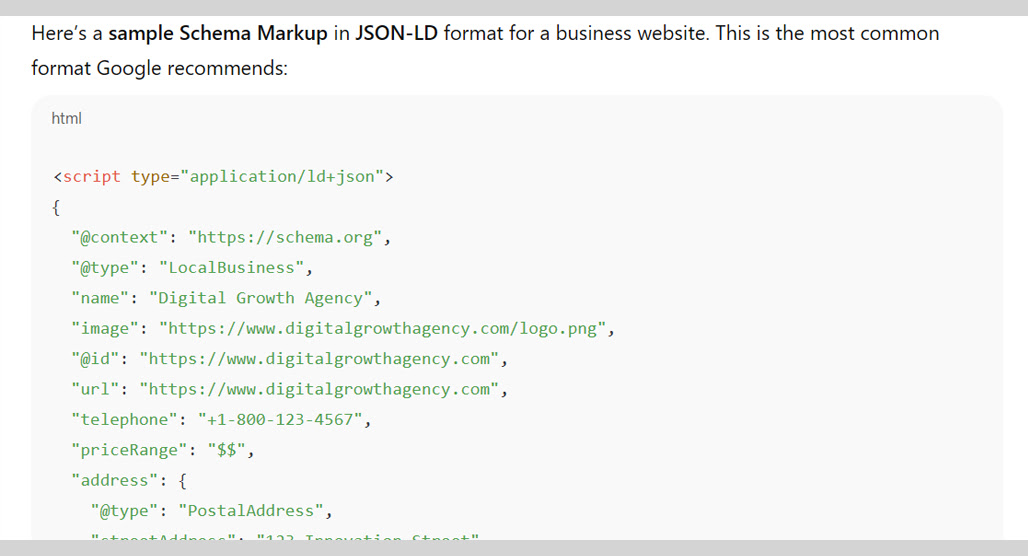Click the "@id" URL line
Image resolution: width=1028 pixels, height=556 pixels.
(289, 359)
